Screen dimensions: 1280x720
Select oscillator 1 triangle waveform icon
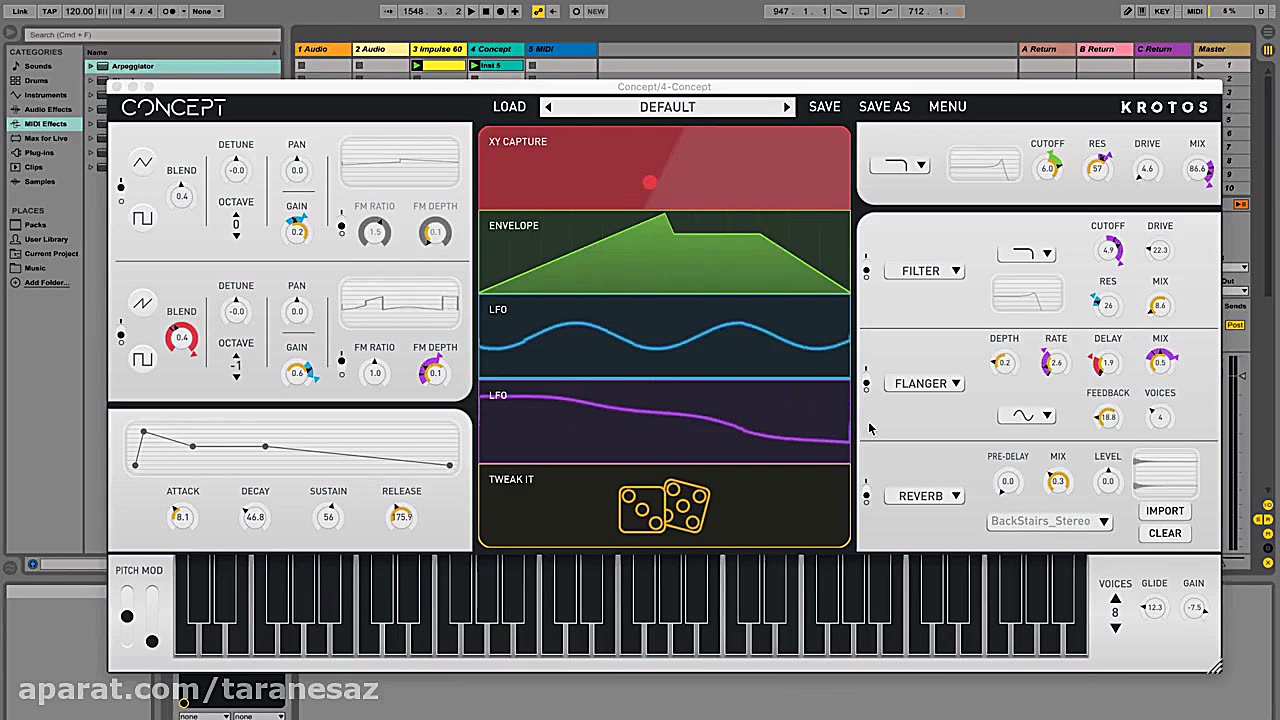(x=143, y=162)
